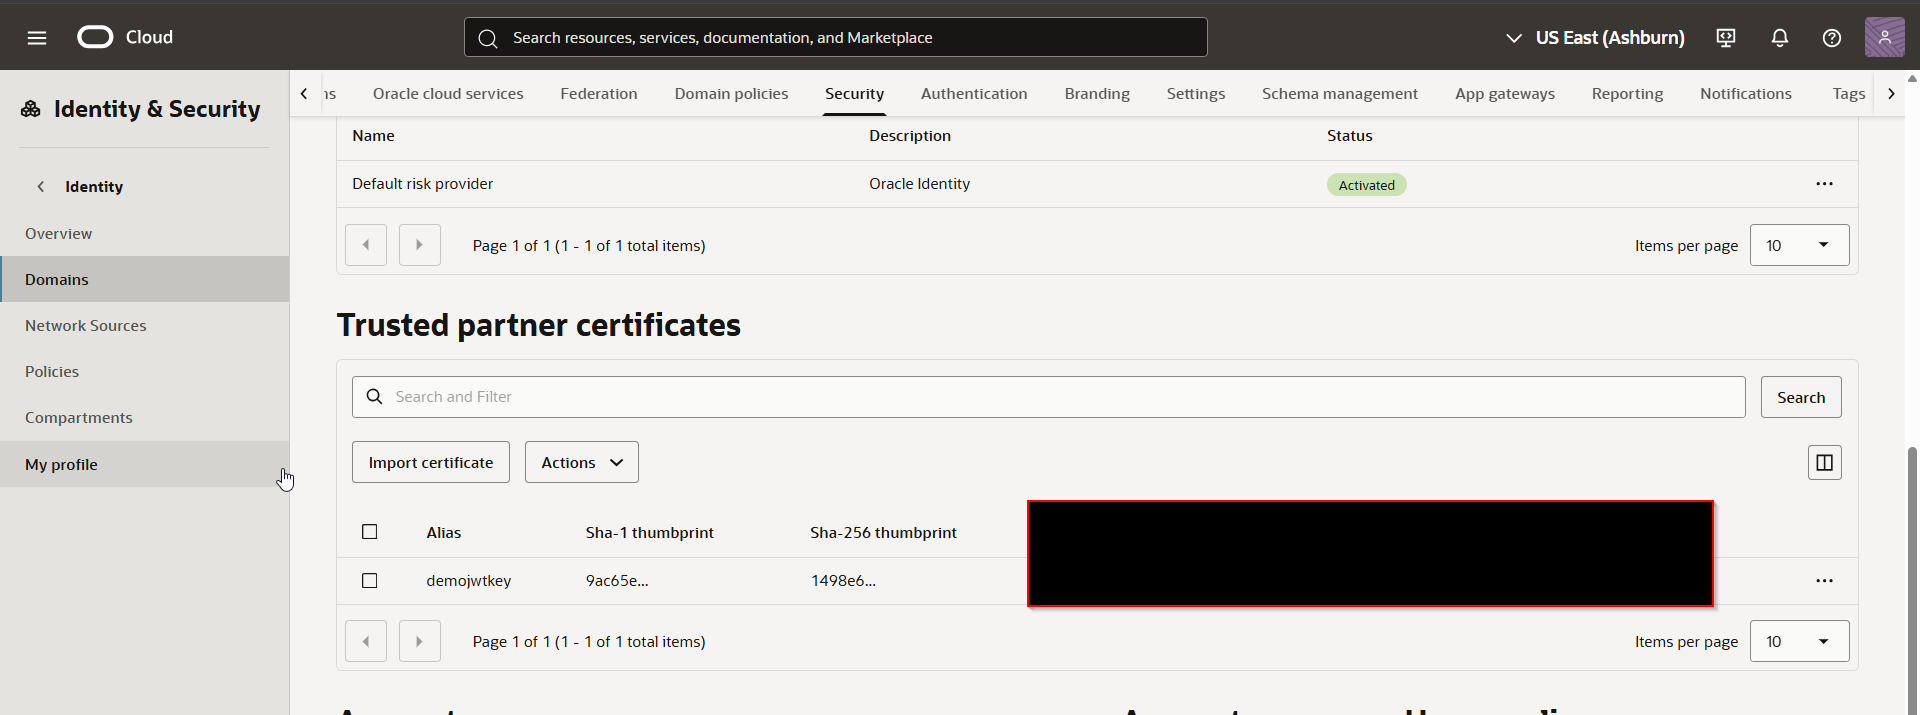Click the Search button for certificates
Screen dimensions: 1920x715
coord(1800,398)
